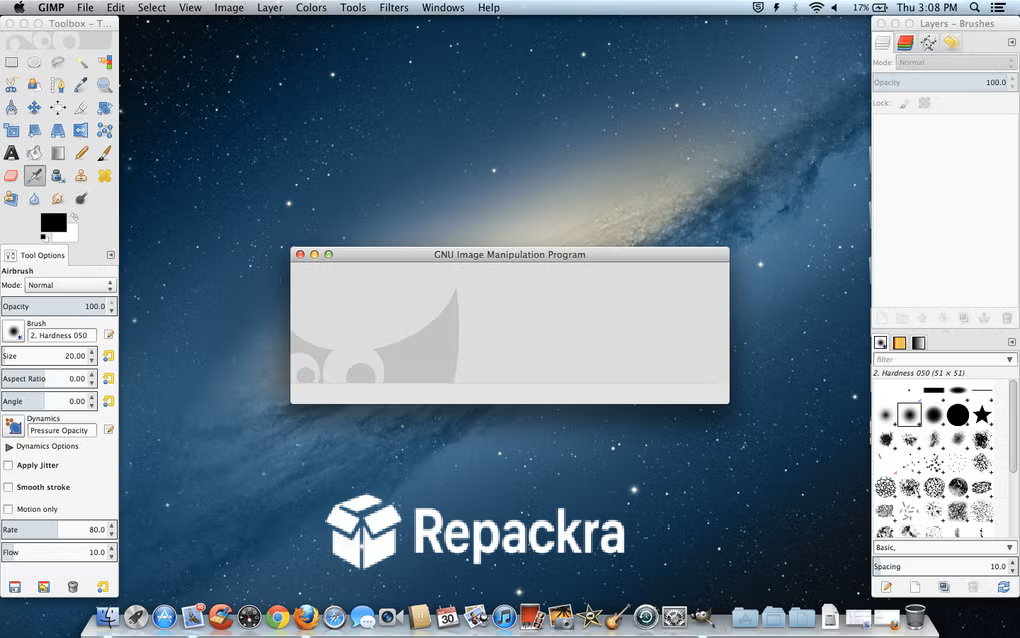Select the Cage Transform tool
Image resolution: width=1020 pixels, height=638 pixels.
point(105,131)
